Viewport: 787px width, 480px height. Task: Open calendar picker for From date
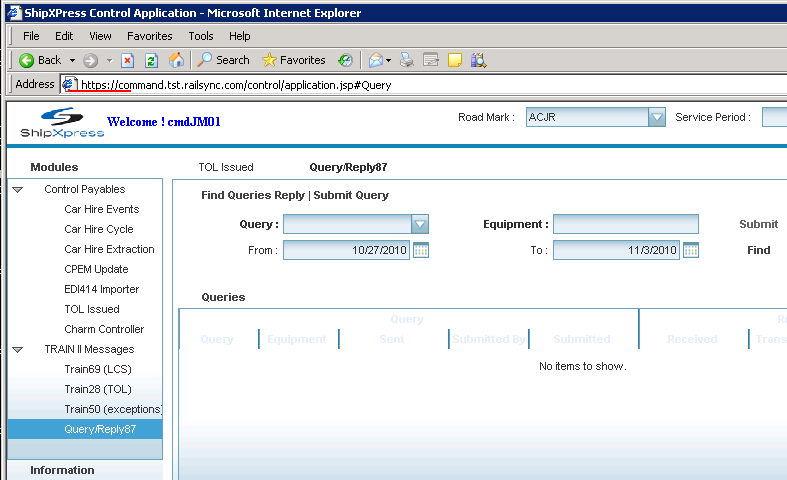click(421, 250)
